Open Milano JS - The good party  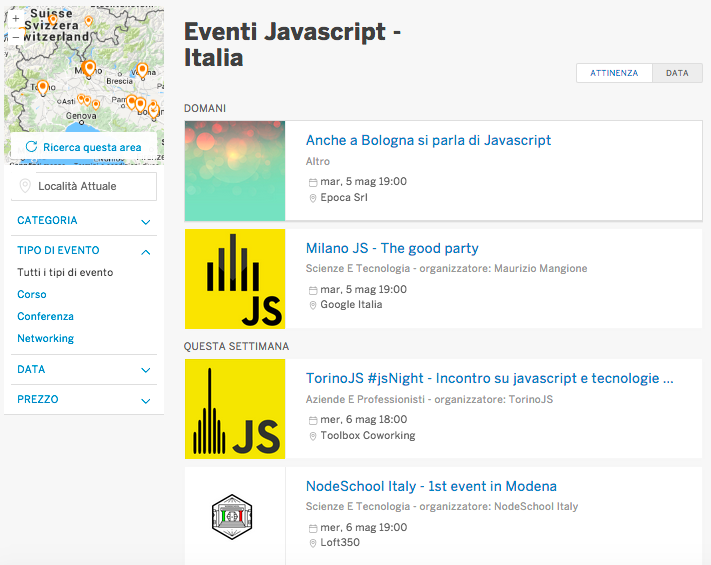pyautogui.click(x=392, y=248)
